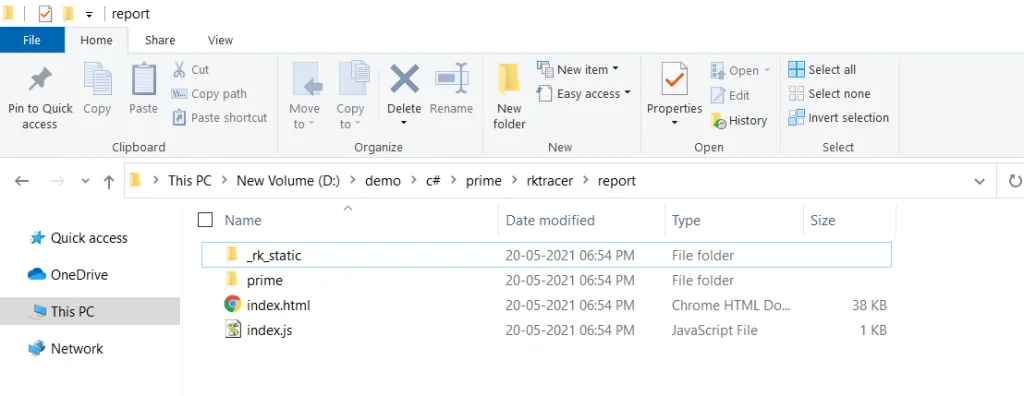Click the title bar properties checkmark icon
The width and height of the screenshot is (1024, 396).
[x=45, y=13]
